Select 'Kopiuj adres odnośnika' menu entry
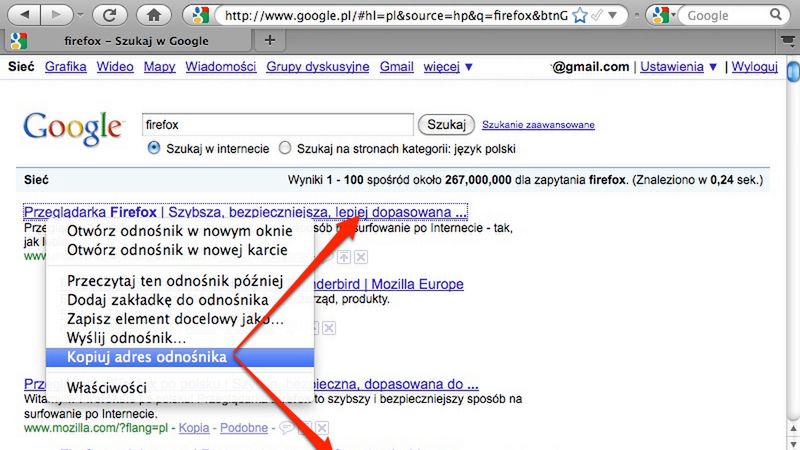 180,357
